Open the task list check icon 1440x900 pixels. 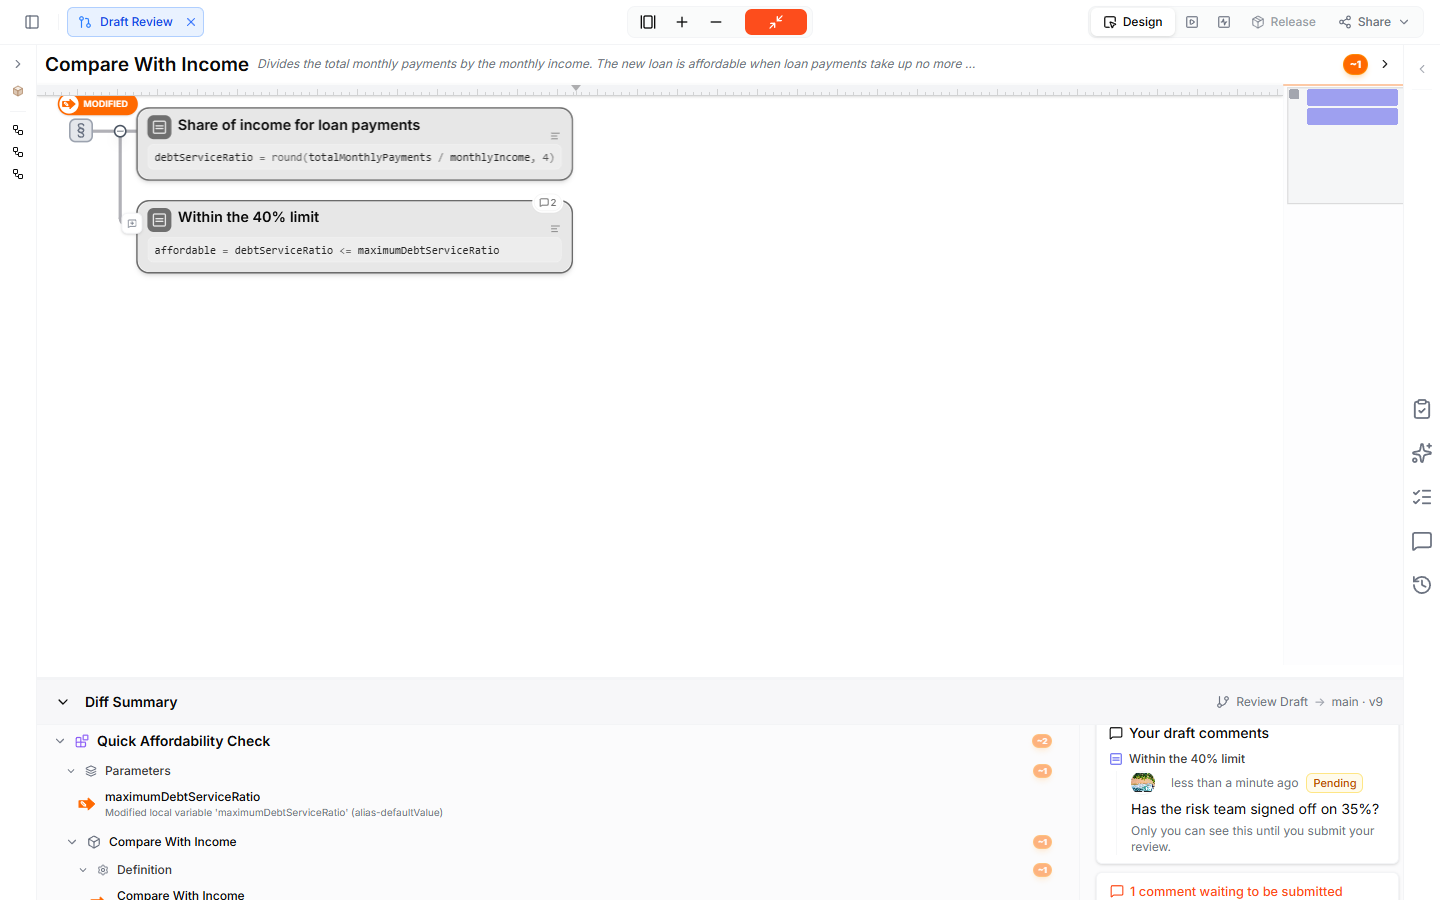tap(1422, 497)
